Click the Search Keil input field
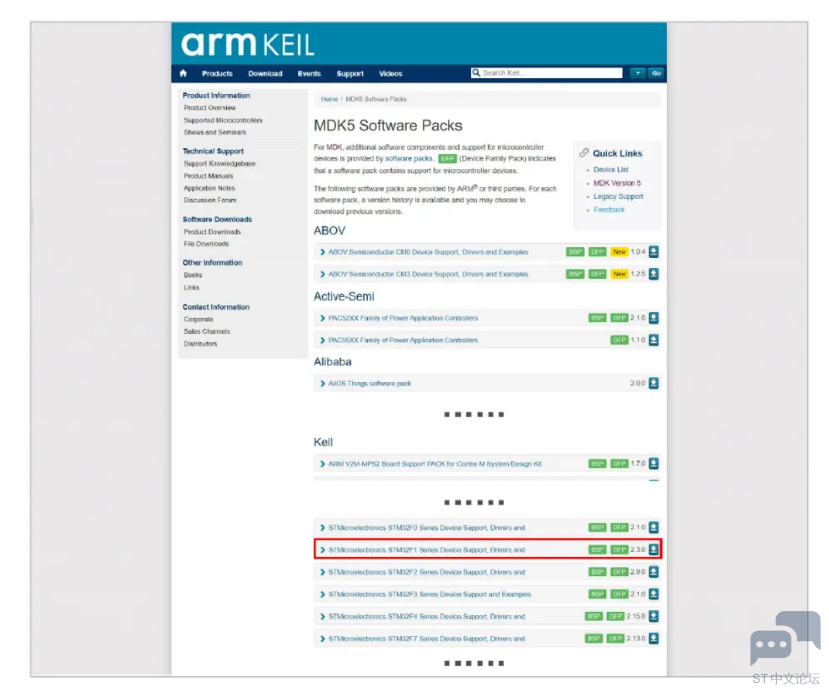829x694 pixels. pyautogui.click(x=550, y=73)
